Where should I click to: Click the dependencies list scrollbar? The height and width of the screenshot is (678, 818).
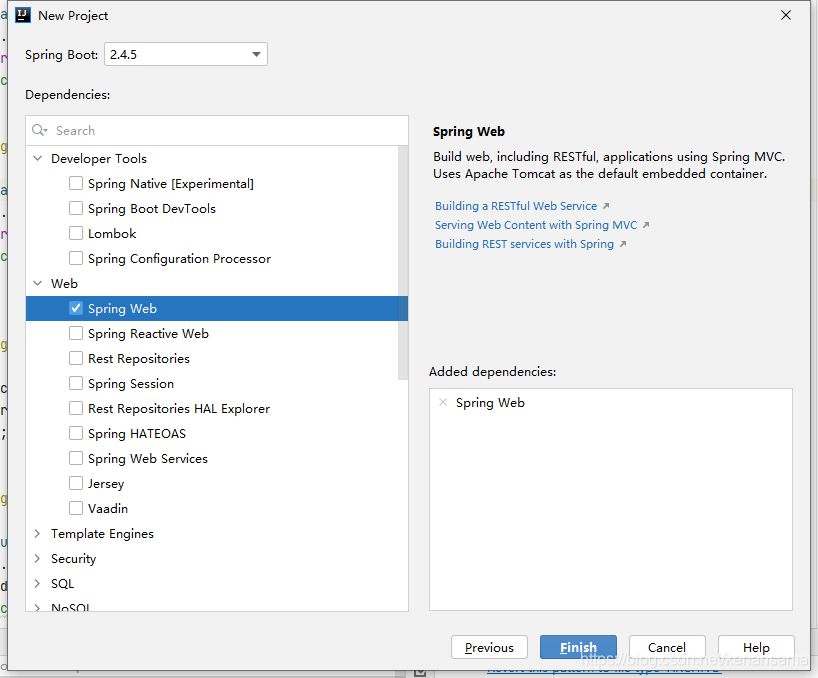(403, 263)
